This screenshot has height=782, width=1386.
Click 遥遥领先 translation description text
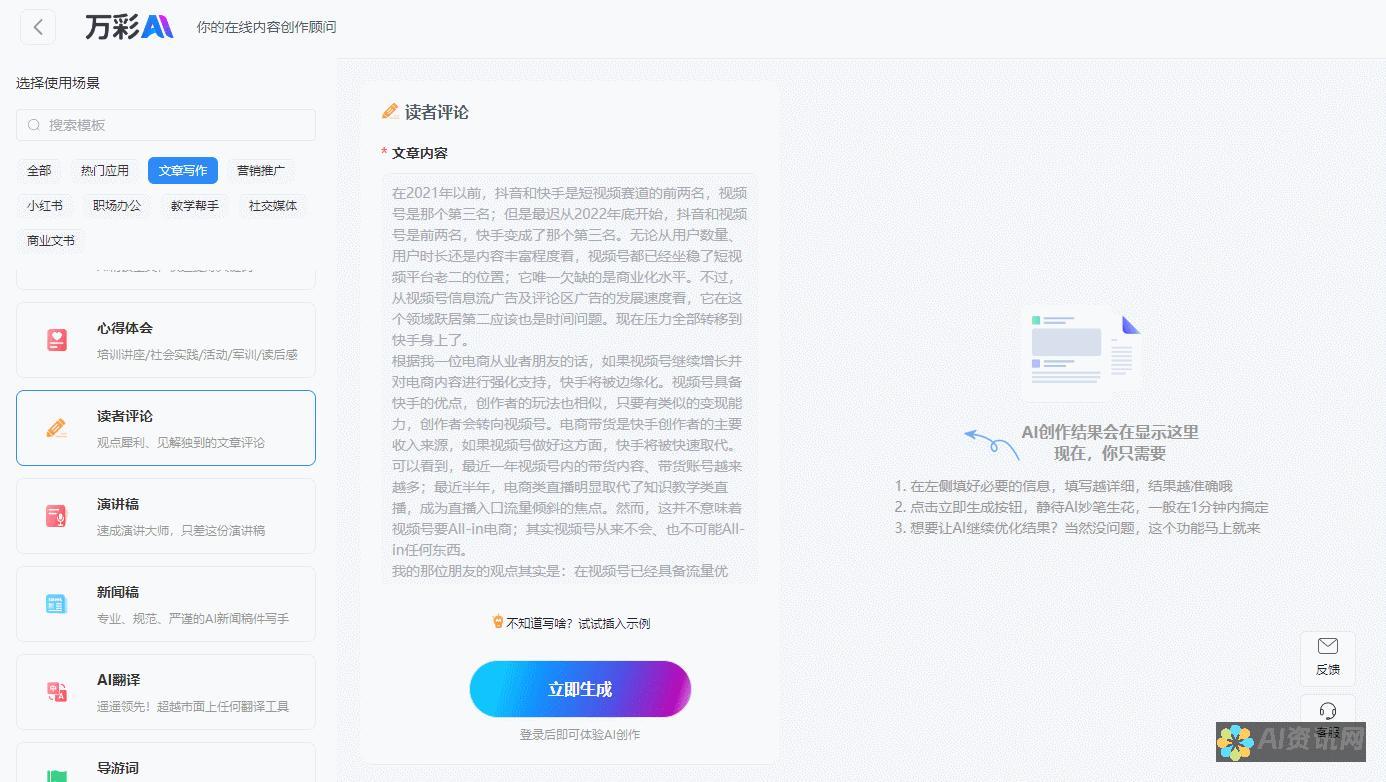(x=193, y=706)
